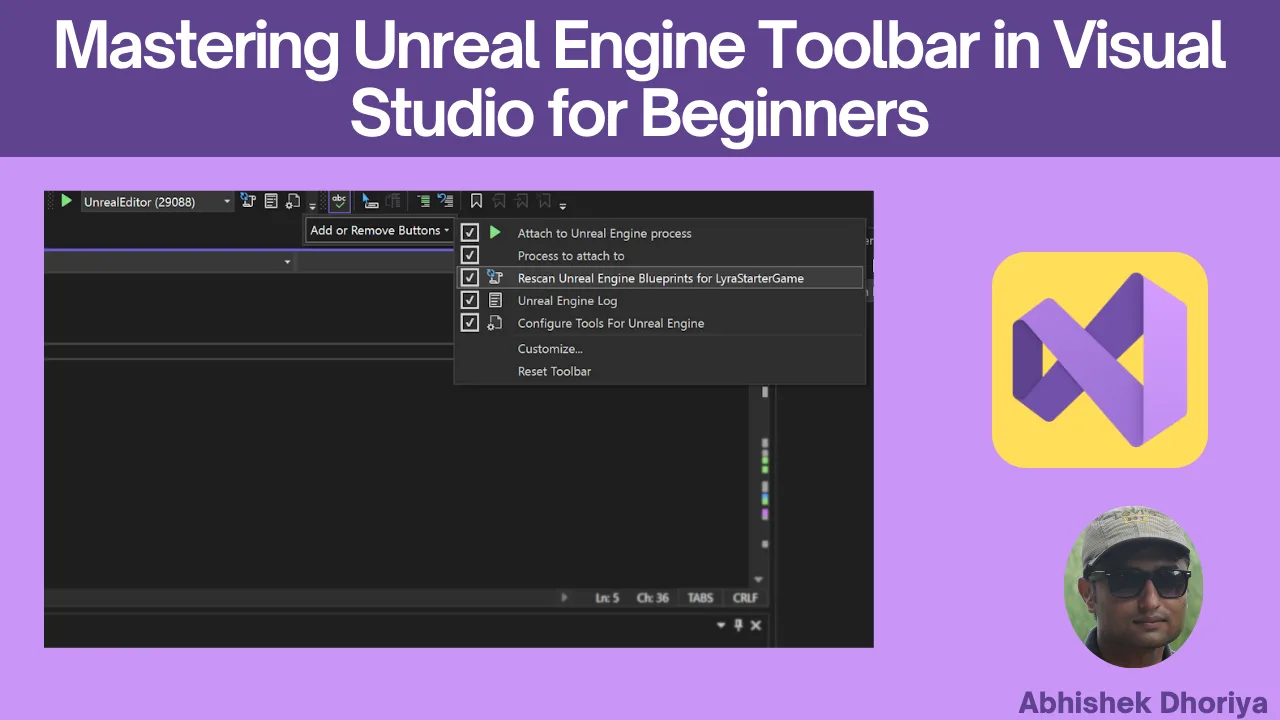Choose Customize... from the menu
This screenshot has height=720, width=1280.
(x=550, y=349)
